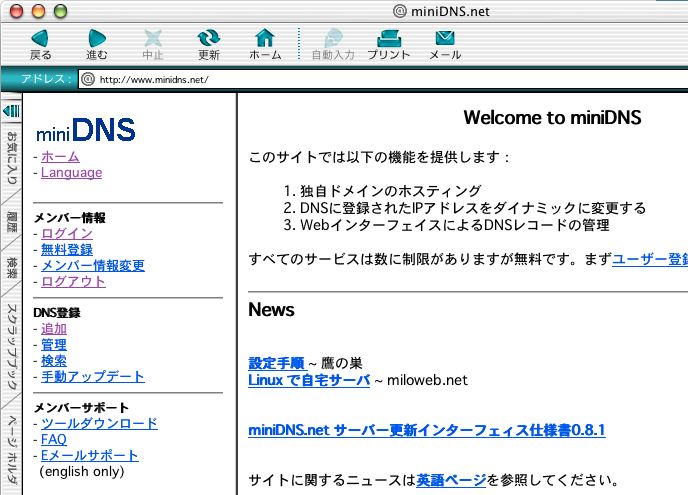Open the ツールダウンロード link
This screenshot has width=688, height=495.
(x=99, y=423)
